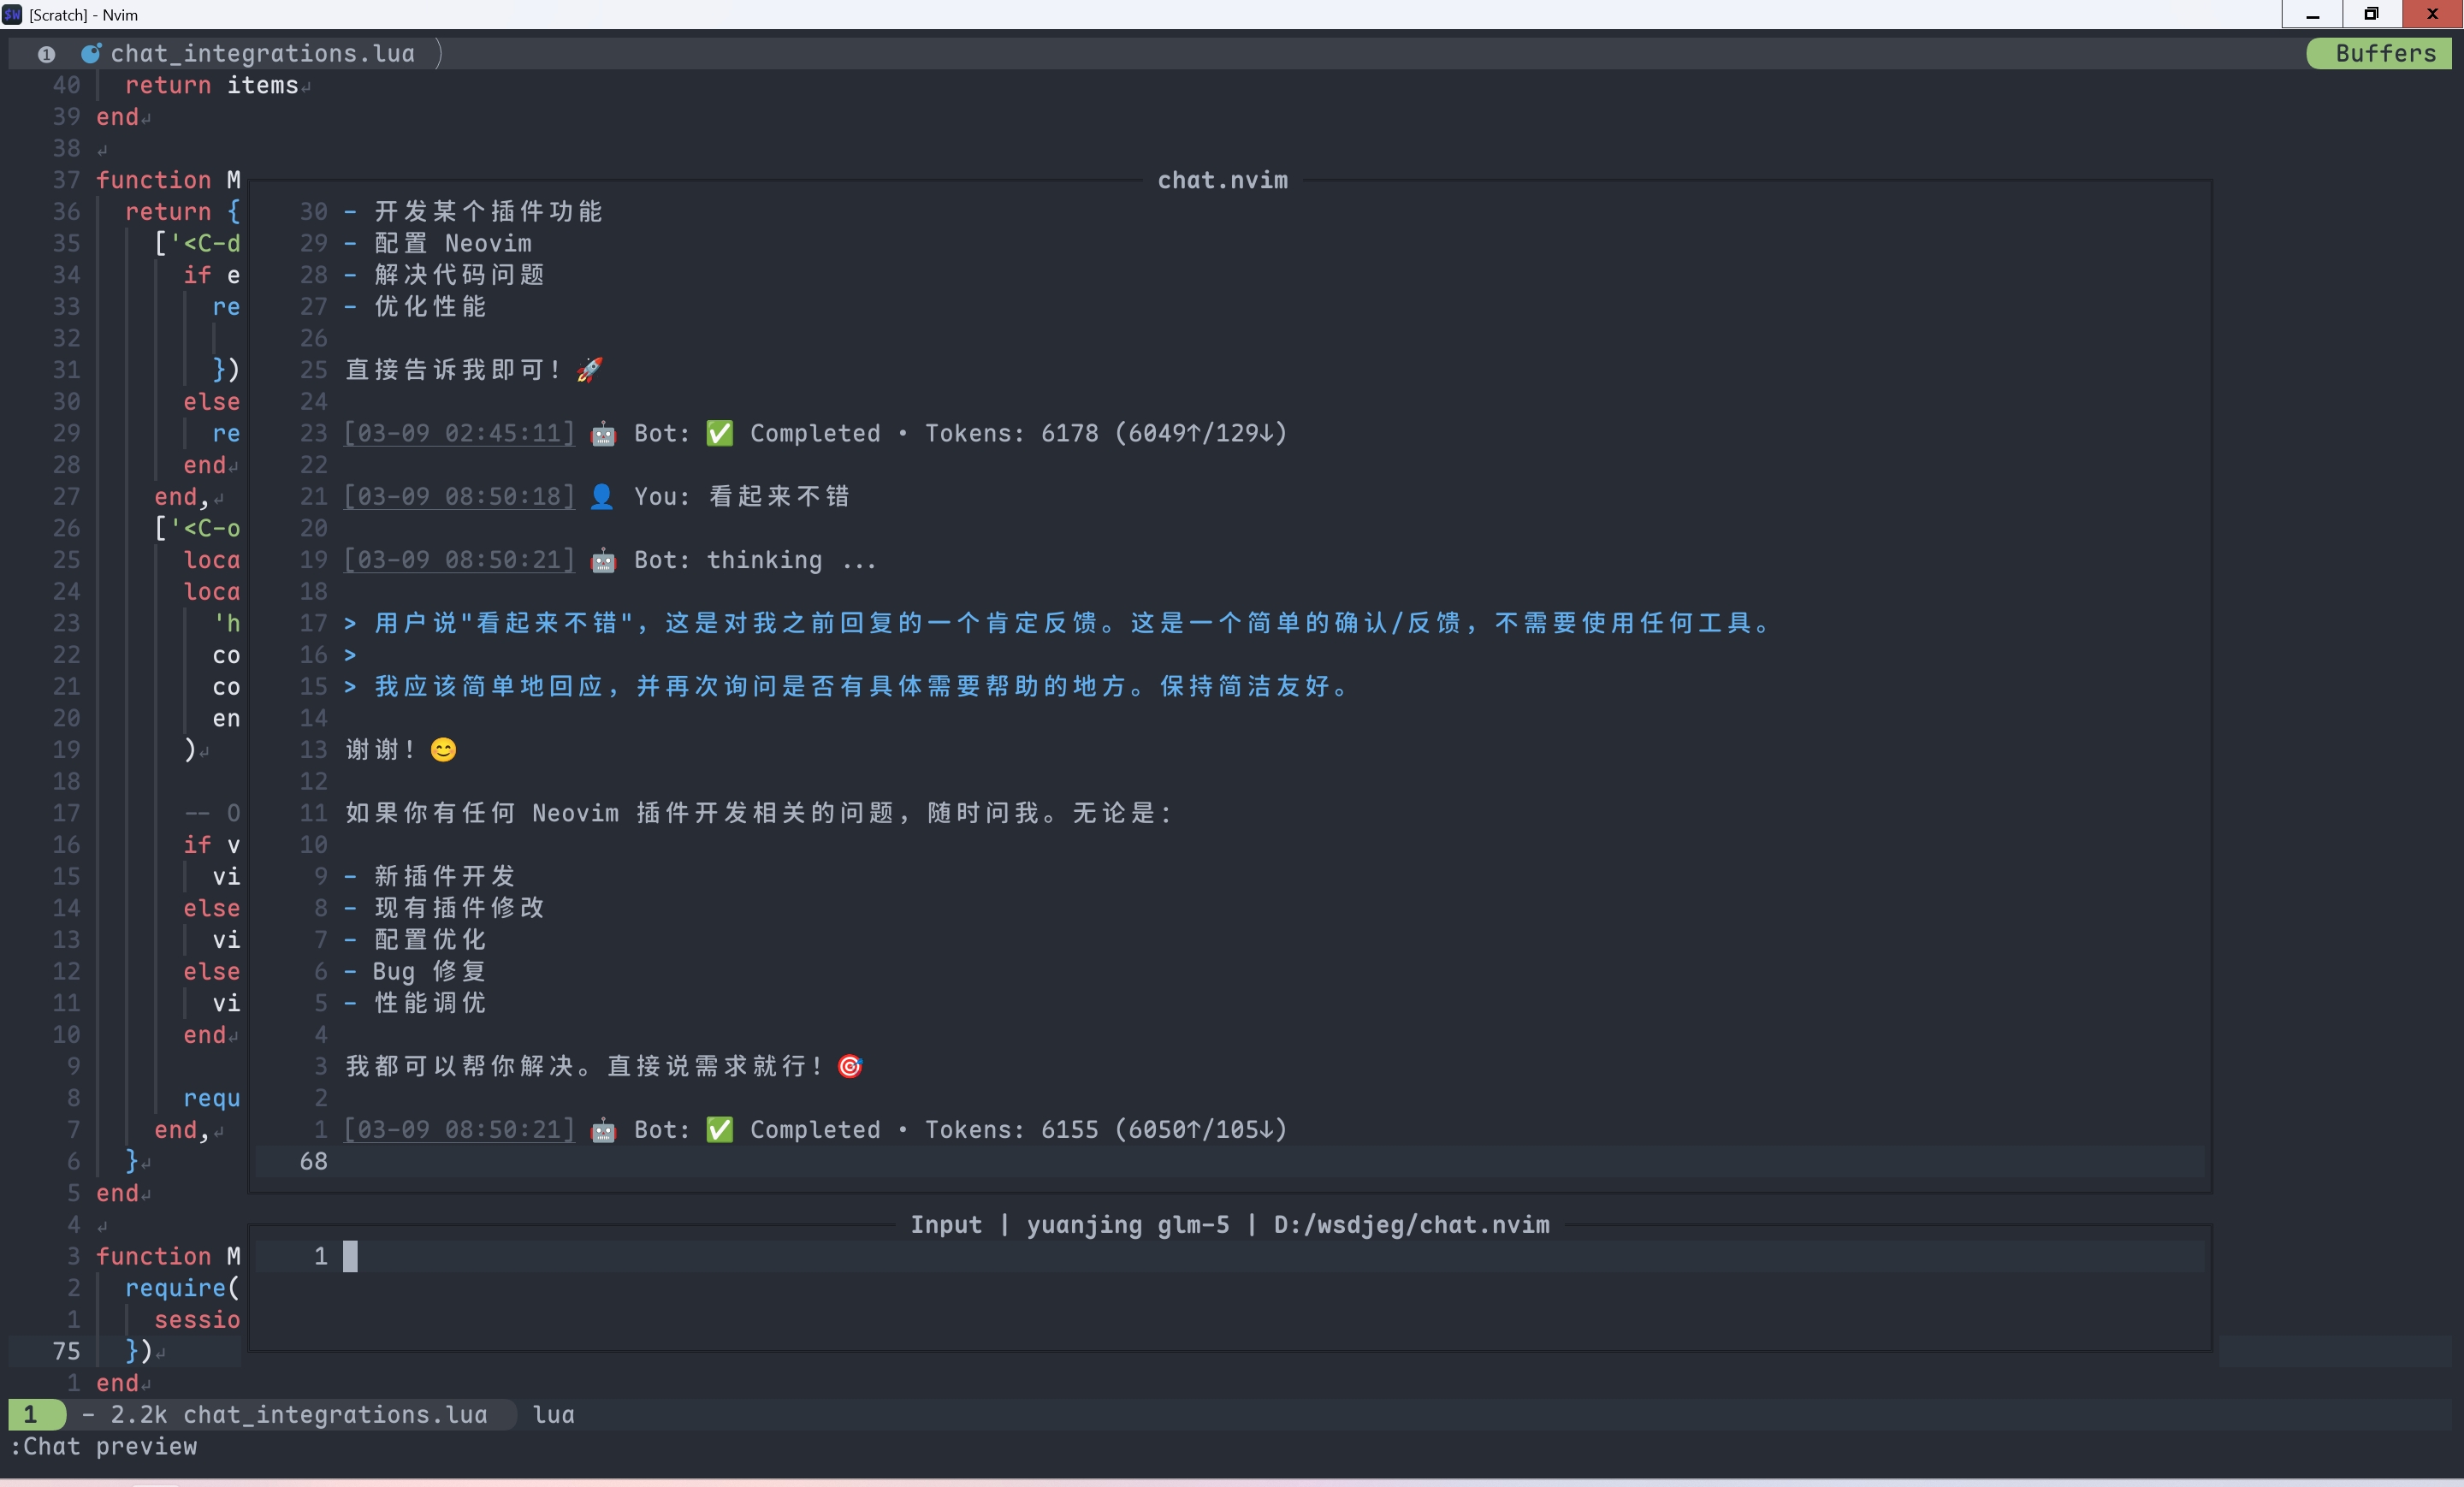Click the blue Lua filetype icon in the tabline
The height and width of the screenshot is (1487, 2464).
(91, 53)
